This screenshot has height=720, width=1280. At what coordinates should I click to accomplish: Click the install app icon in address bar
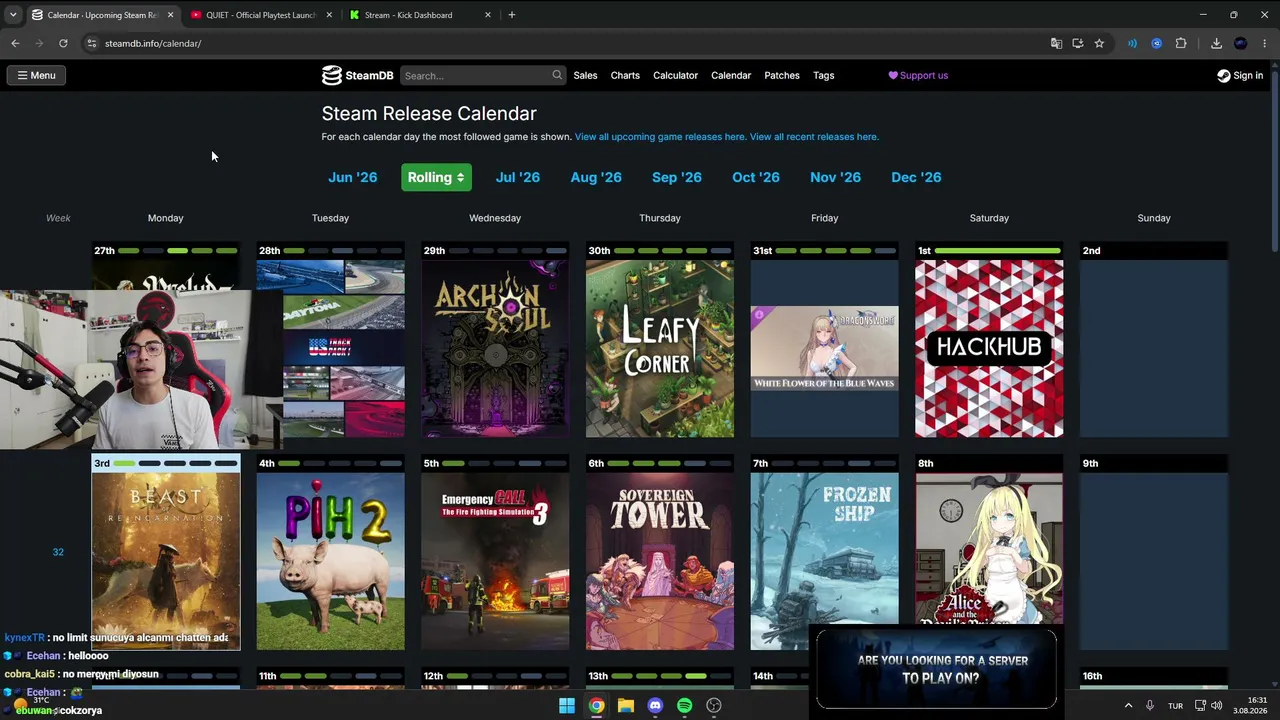[x=1077, y=43]
